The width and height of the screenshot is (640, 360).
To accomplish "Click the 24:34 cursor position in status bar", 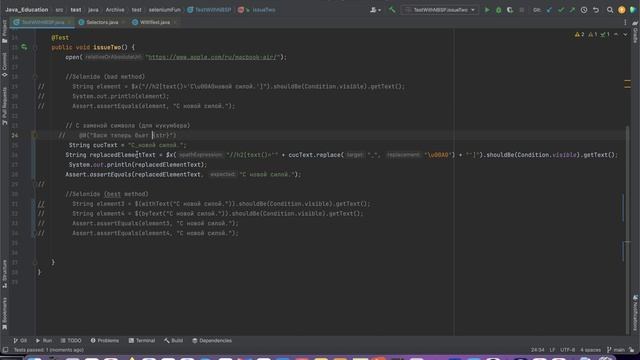I will coord(538,350).
